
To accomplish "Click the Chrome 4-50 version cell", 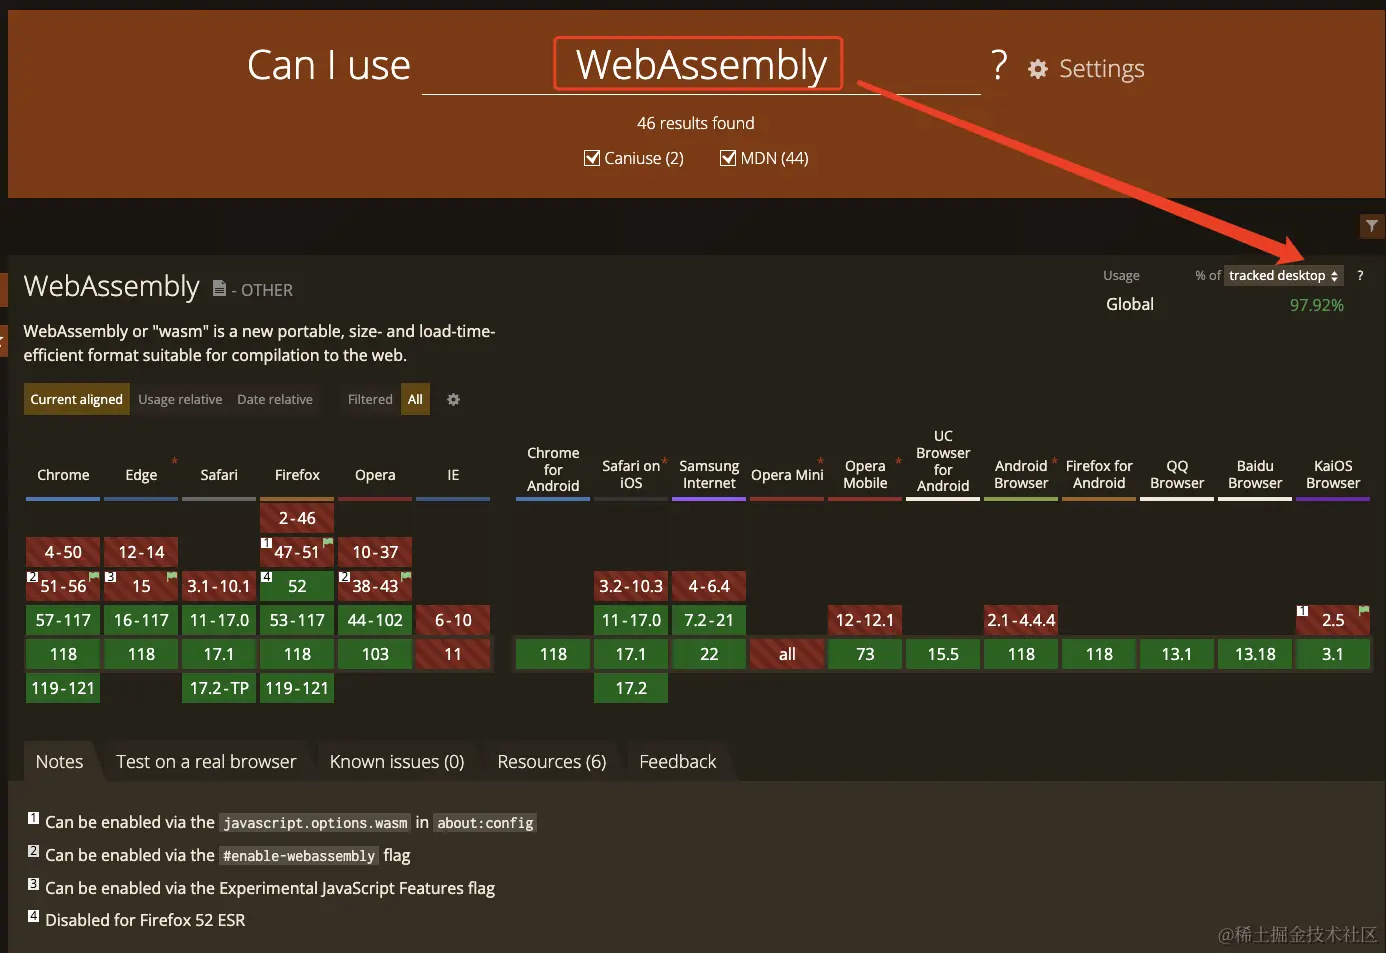I will tap(63, 552).
